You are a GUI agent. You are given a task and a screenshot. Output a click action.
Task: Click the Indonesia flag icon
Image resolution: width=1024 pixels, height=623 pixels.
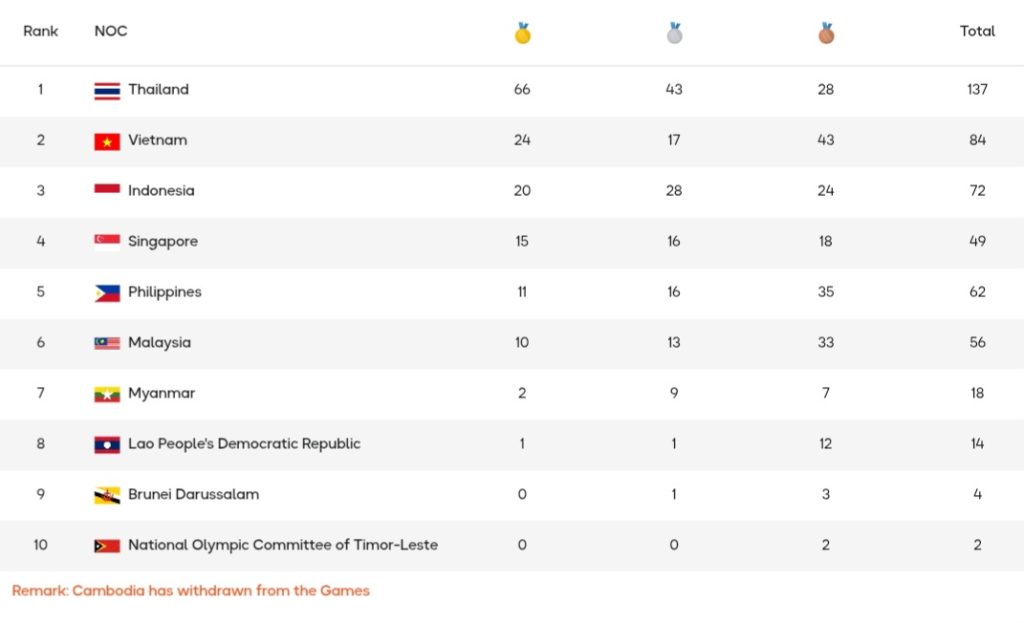(x=107, y=191)
